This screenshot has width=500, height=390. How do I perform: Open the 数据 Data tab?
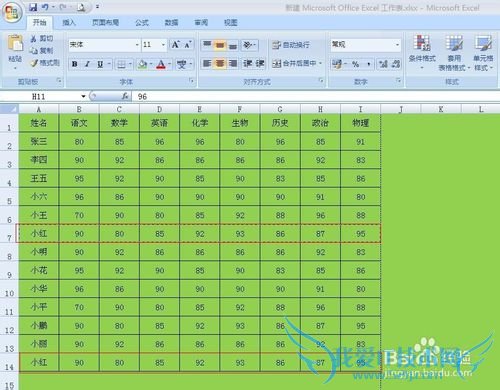171,23
